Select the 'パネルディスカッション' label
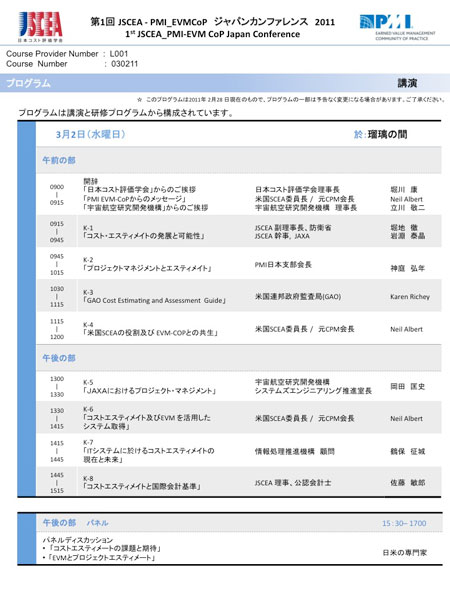 point(78,540)
